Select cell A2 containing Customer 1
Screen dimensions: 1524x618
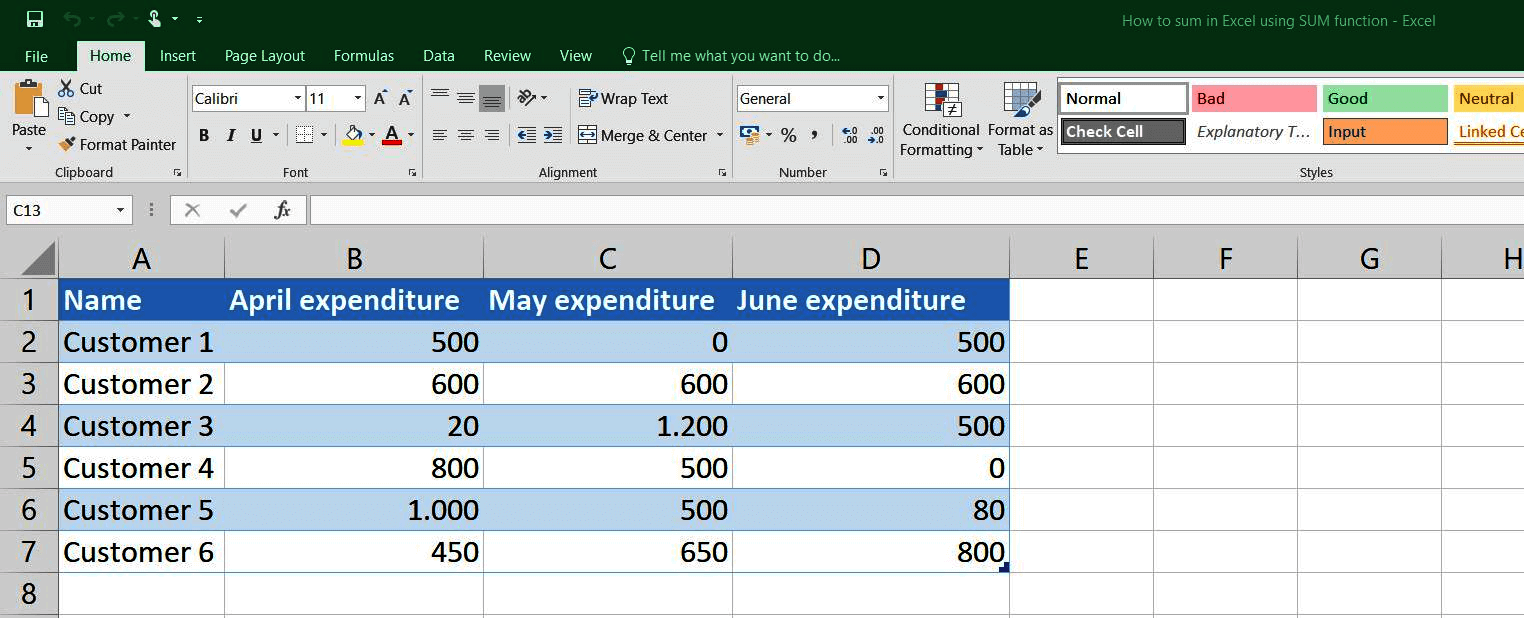point(138,341)
